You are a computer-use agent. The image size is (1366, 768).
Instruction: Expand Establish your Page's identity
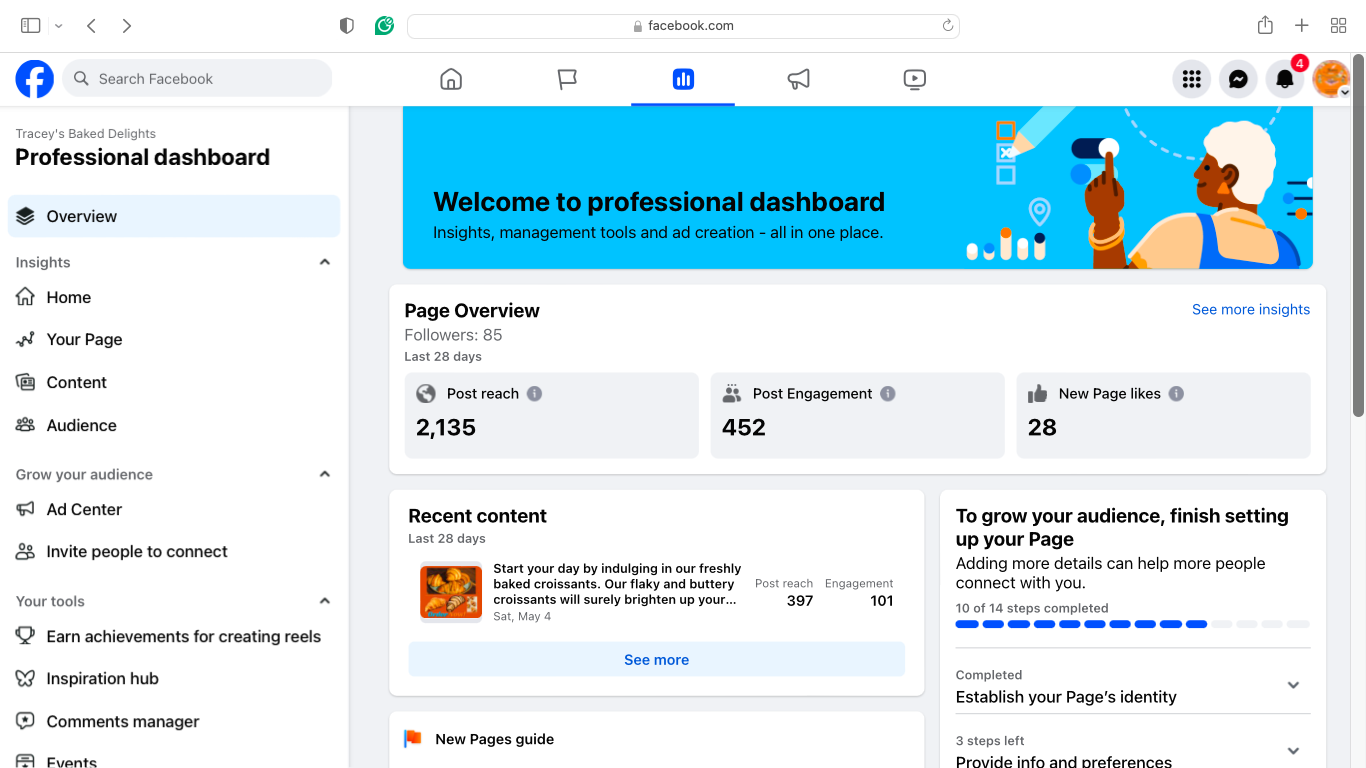[x=1293, y=685]
